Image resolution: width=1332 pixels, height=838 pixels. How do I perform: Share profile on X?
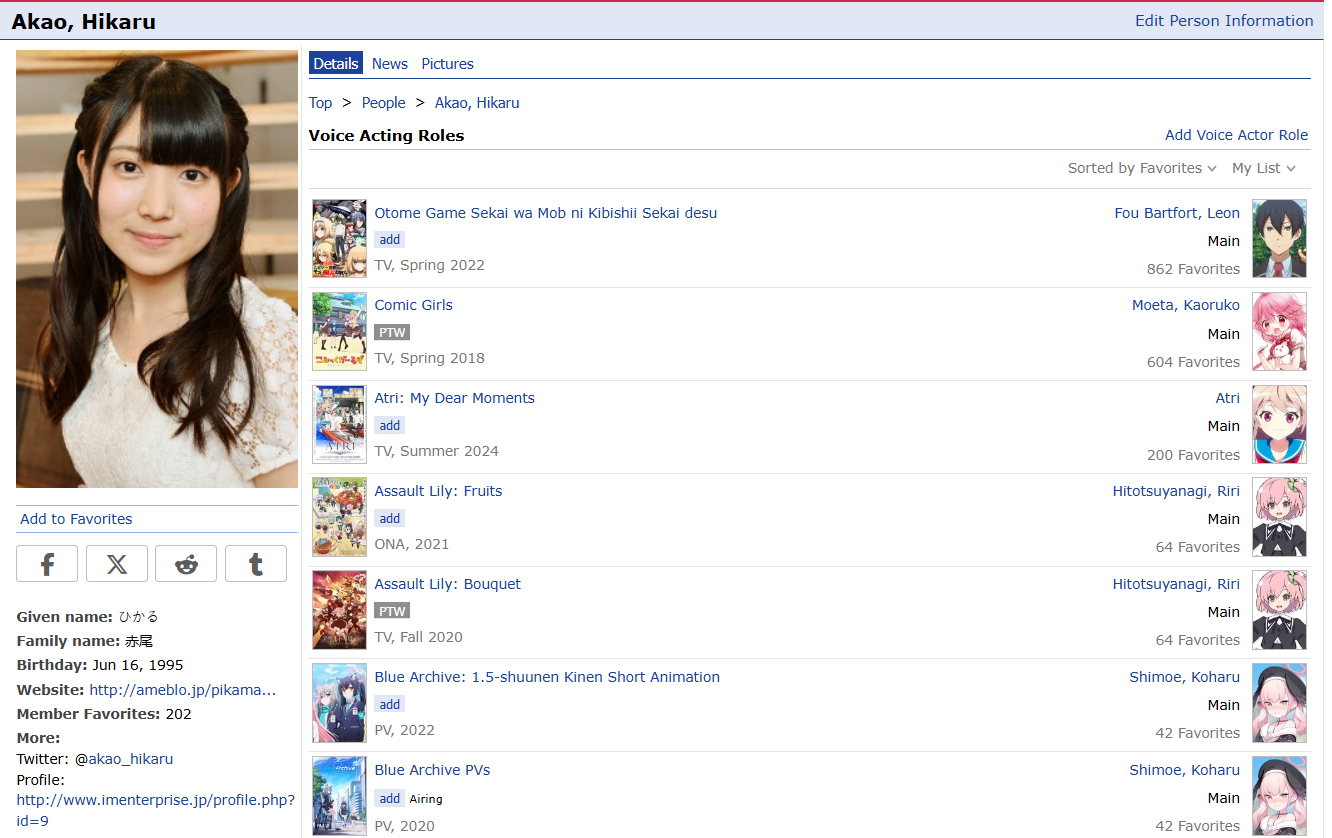tap(117, 564)
